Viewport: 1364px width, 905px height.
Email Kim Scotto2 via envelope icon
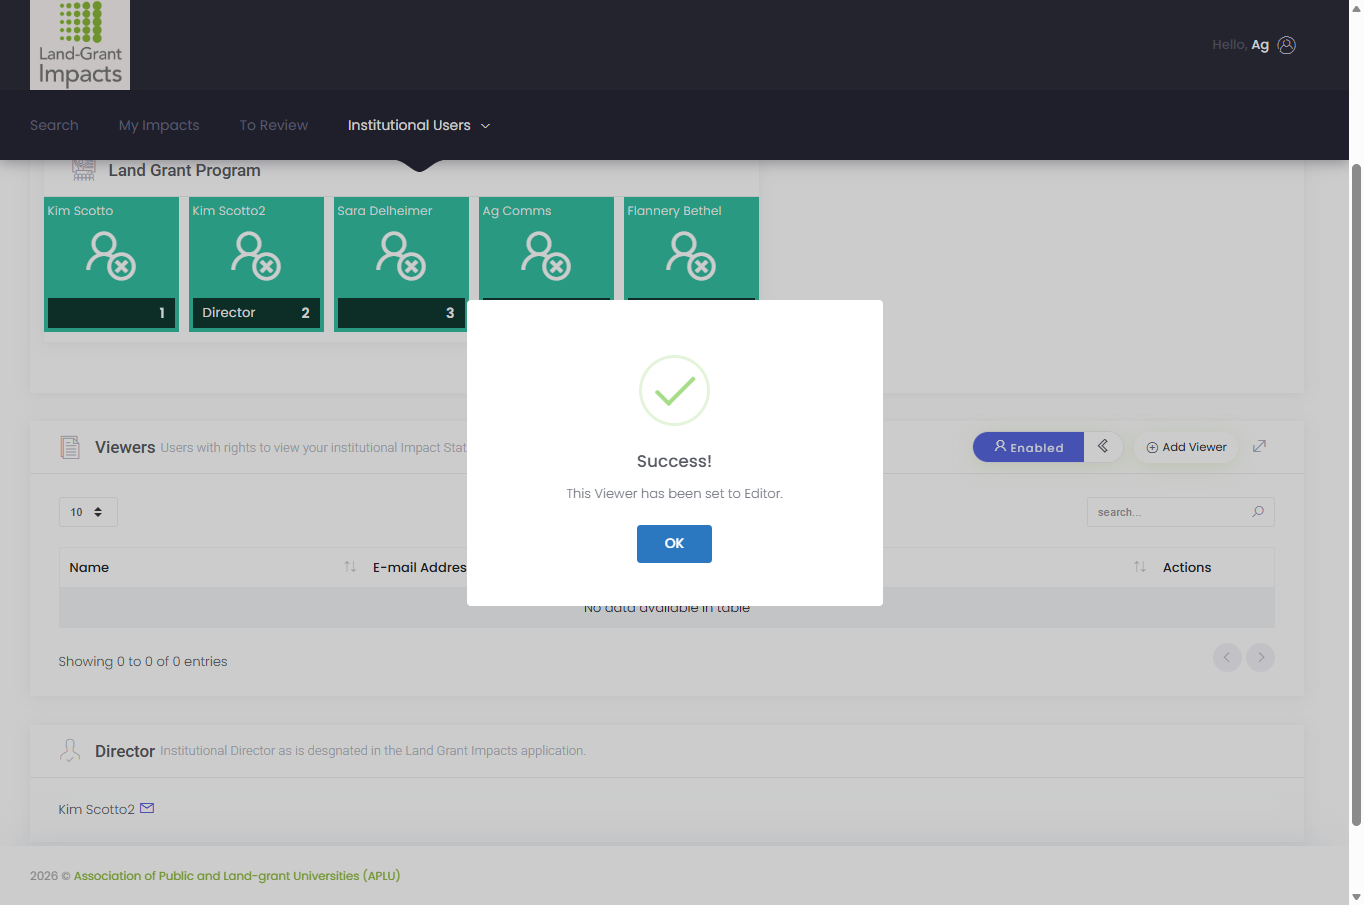(147, 808)
